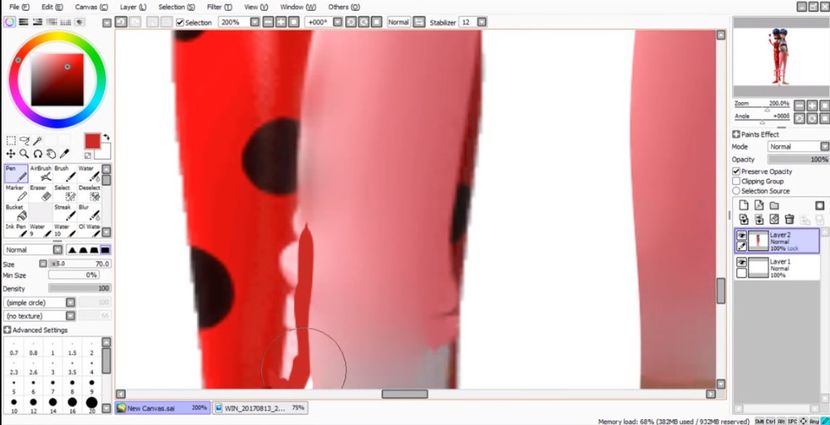Open the layer Mode dropdown
Screen dimensions: 830x425
point(824,147)
